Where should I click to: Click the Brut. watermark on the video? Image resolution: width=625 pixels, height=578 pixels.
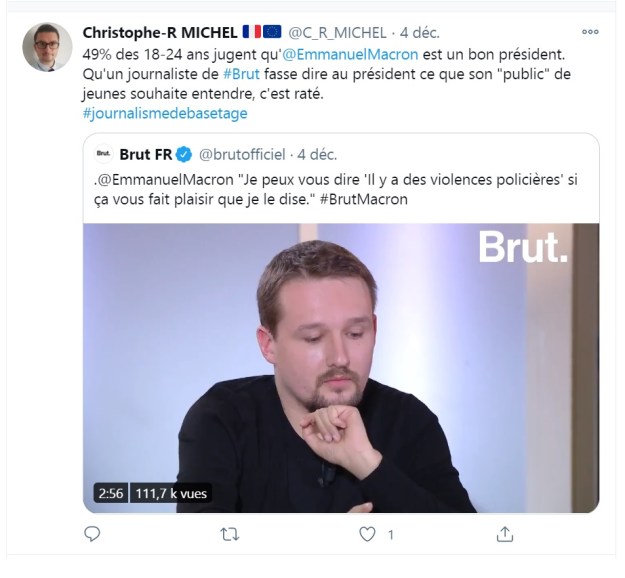point(523,247)
